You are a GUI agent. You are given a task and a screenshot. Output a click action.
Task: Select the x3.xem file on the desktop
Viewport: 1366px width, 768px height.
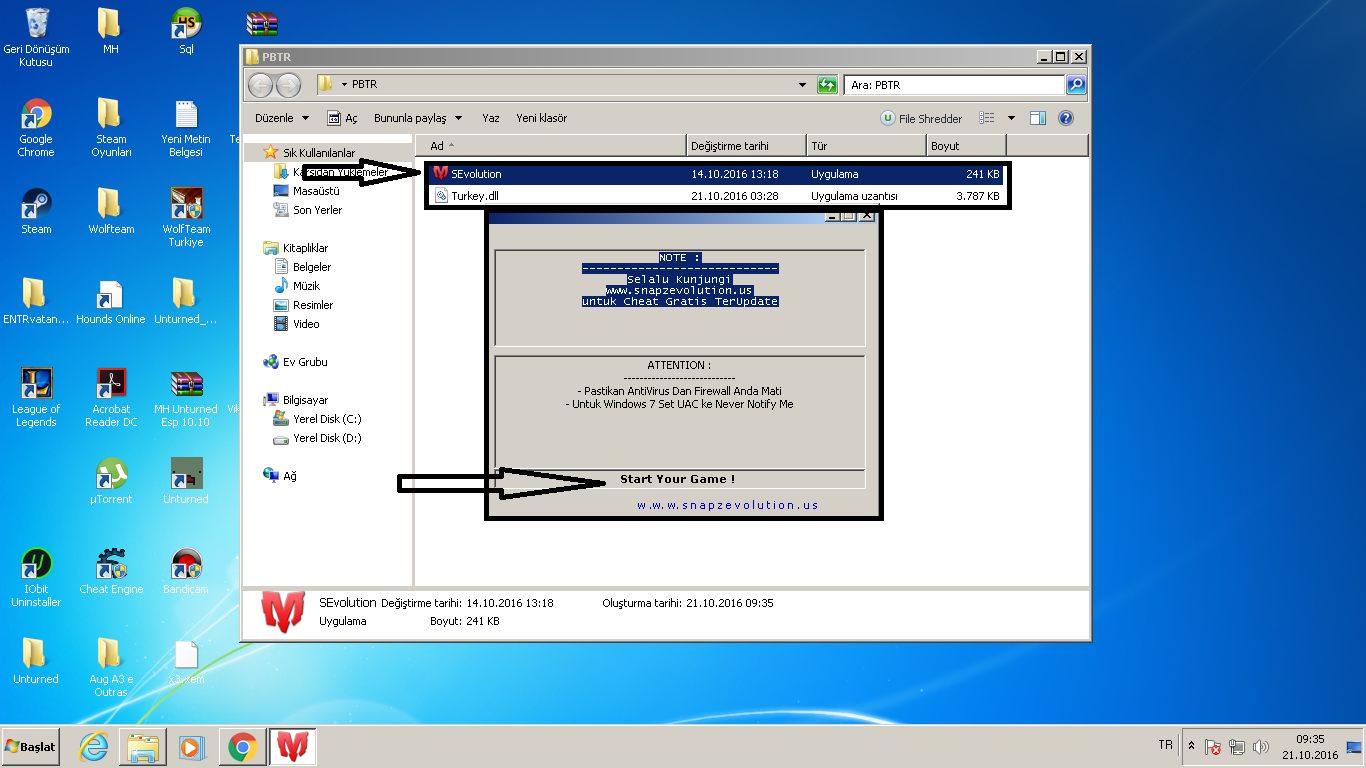(186, 661)
